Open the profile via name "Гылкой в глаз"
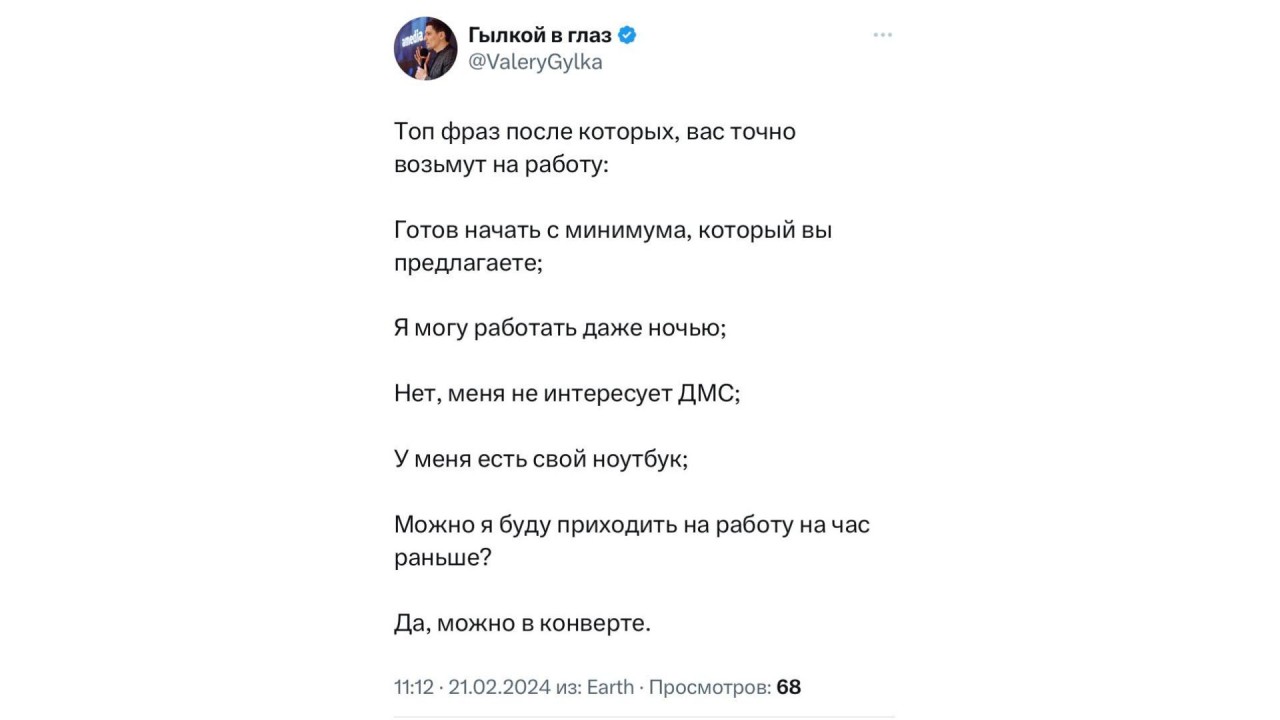This screenshot has width=1280, height=720. pyautogui.click(x=540, y=36)
